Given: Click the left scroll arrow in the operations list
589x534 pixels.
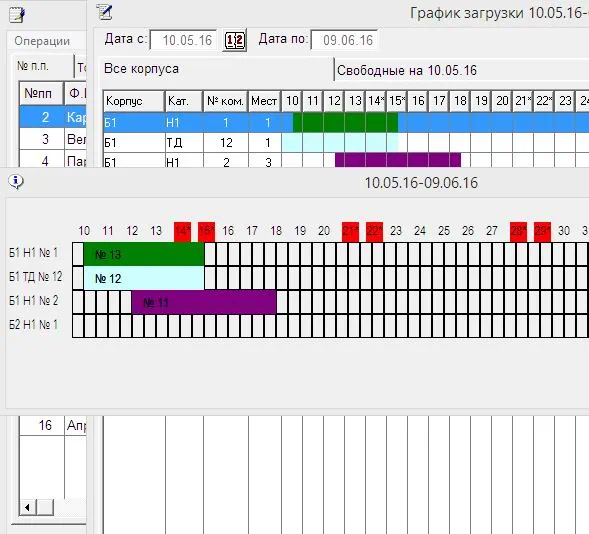Looking at the screenshot, I should click(27, 508).
